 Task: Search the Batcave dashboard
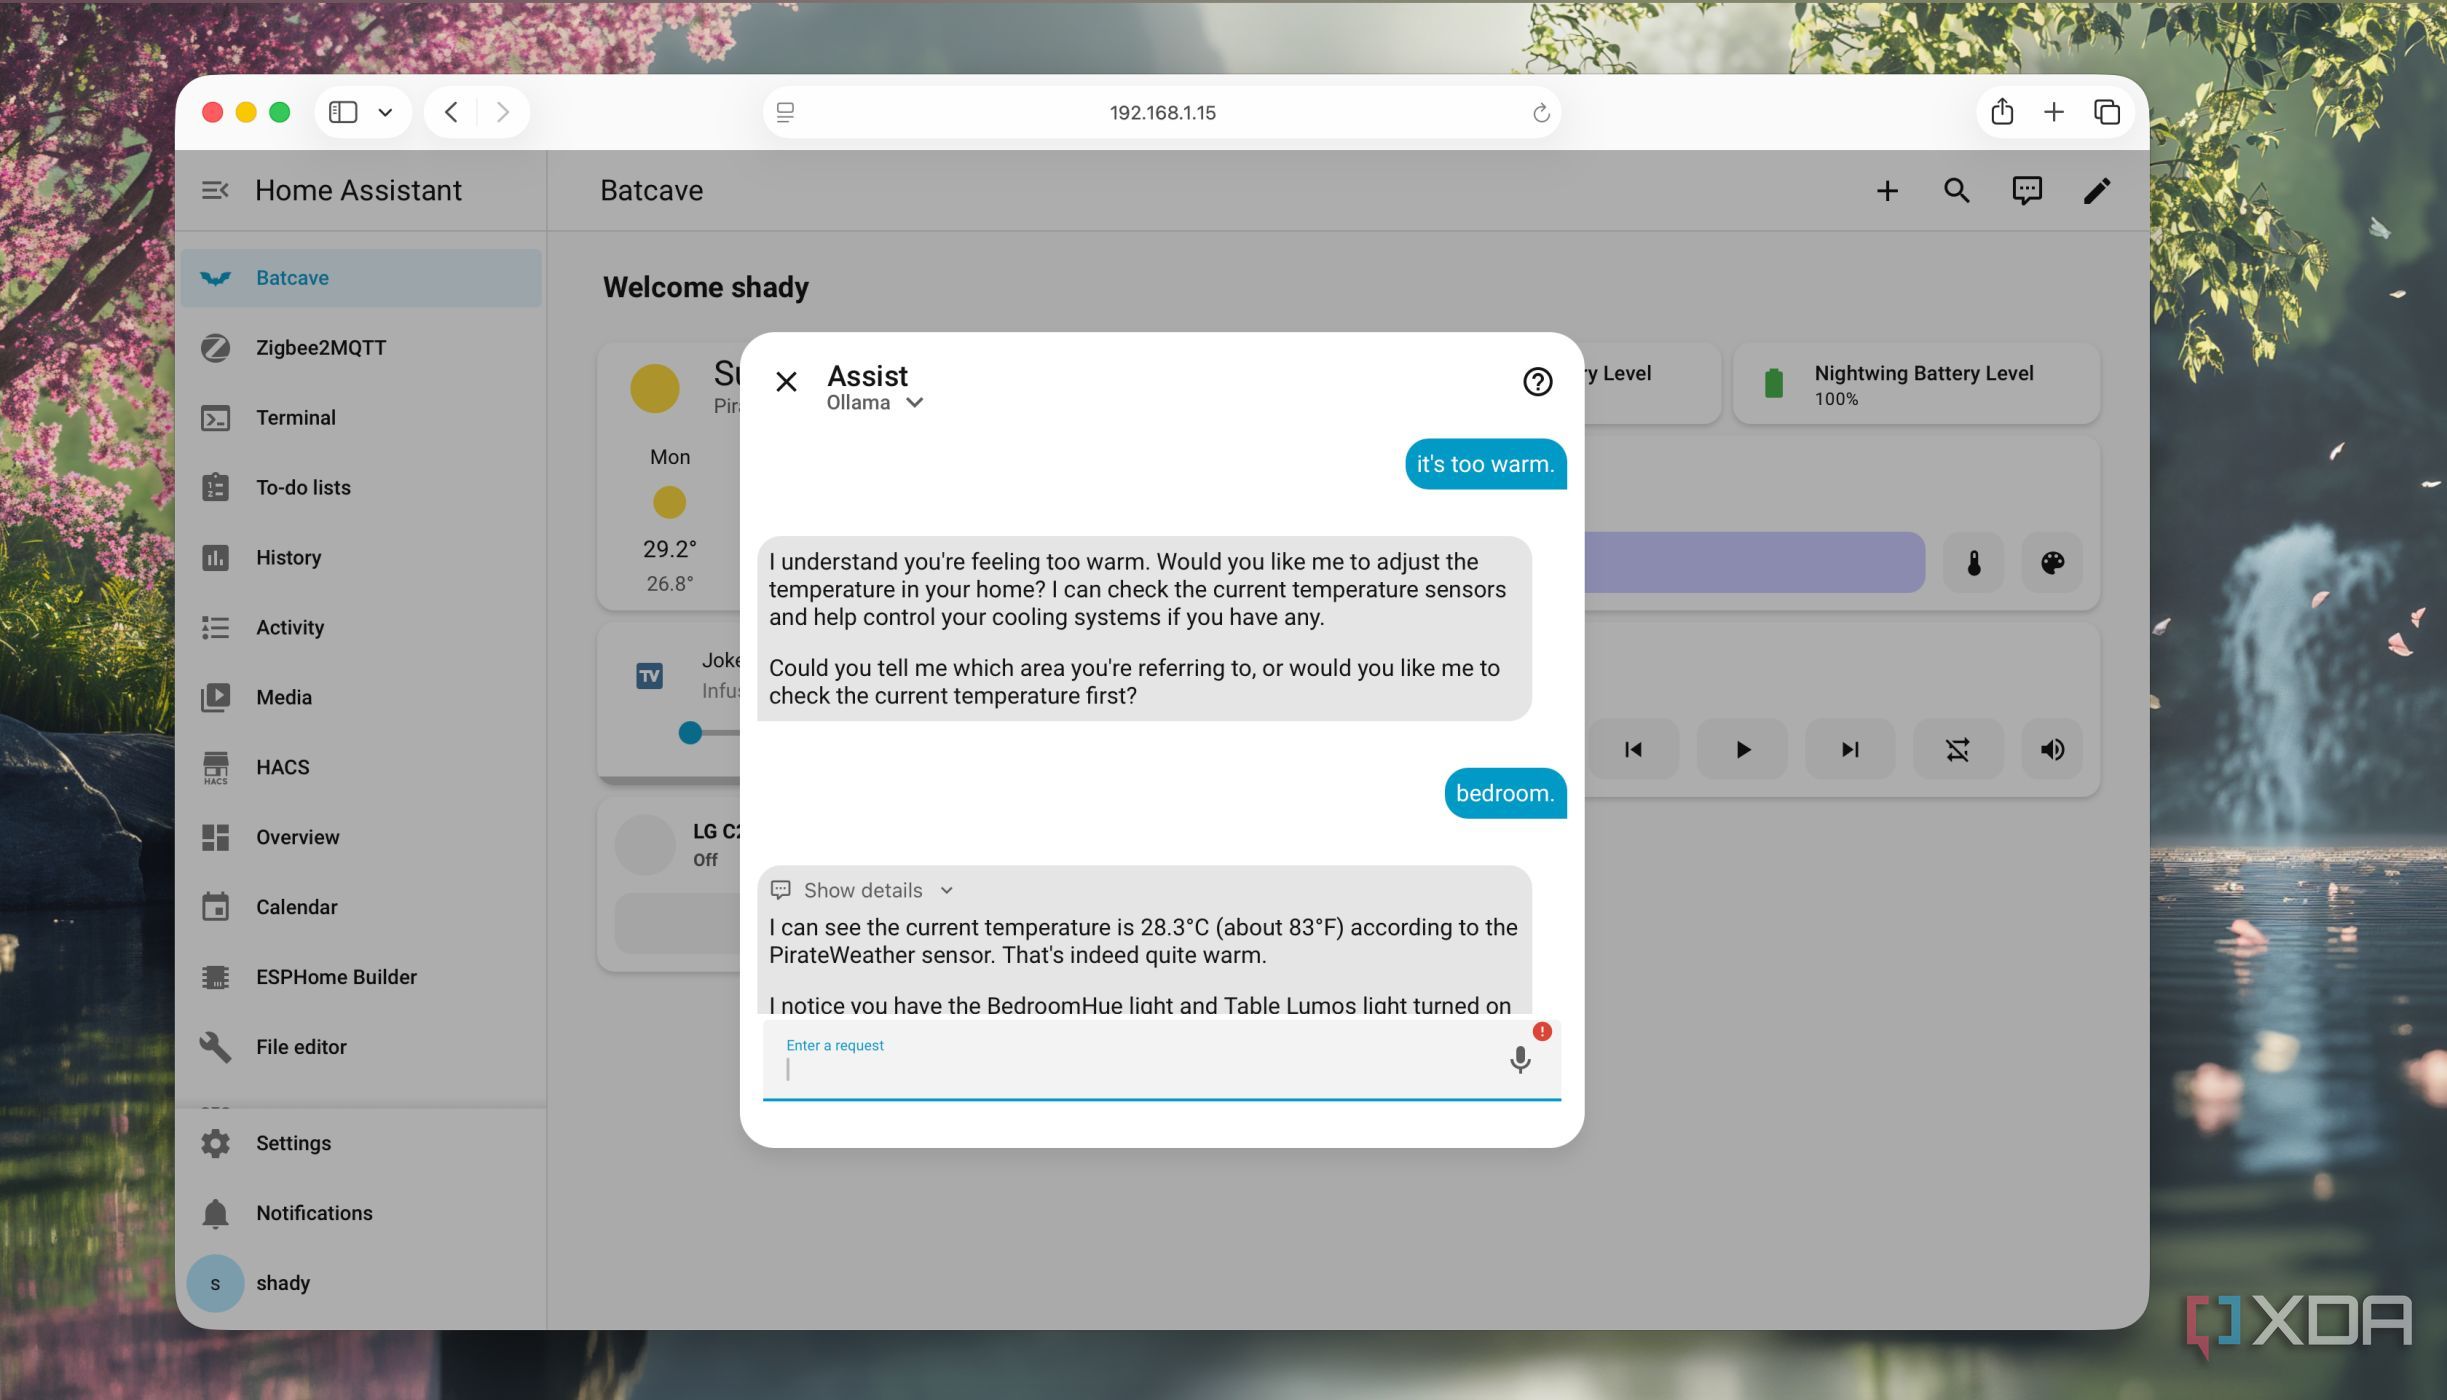click(x=1957, y=191)
